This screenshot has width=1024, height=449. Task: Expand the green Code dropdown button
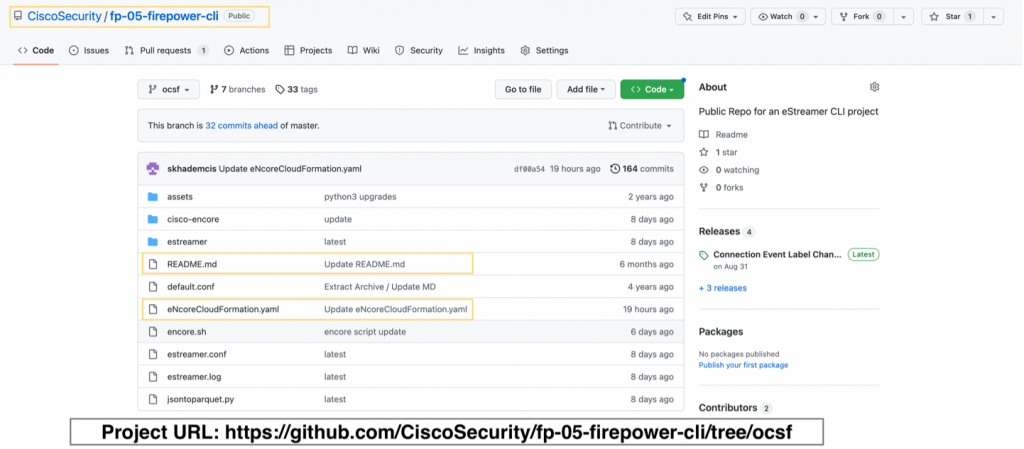[x=651, y=89]
